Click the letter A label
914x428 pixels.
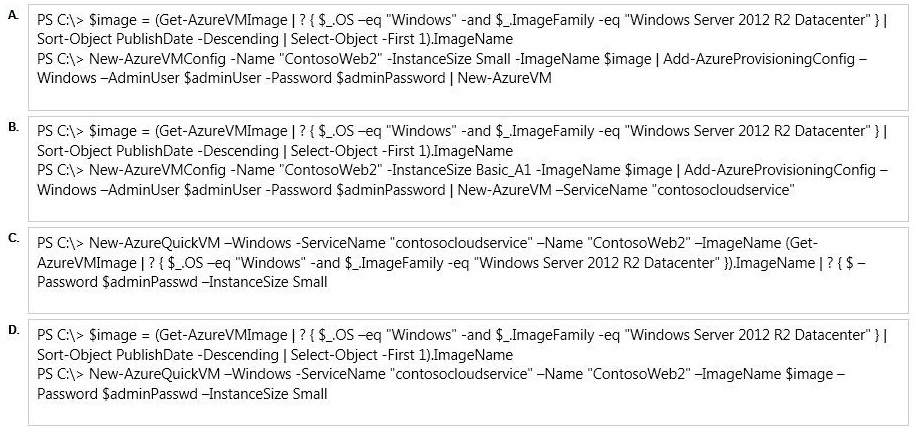[13, 17]
